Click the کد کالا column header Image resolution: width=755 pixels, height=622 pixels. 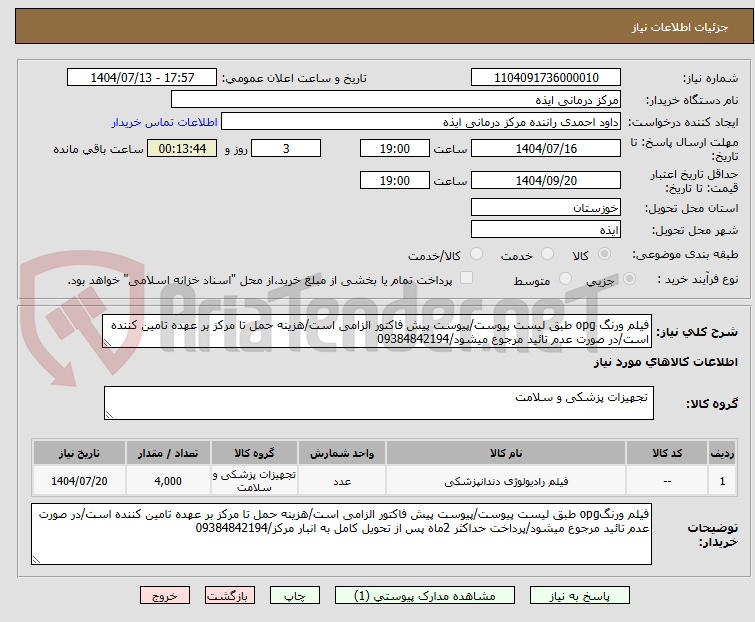coord(667,453)
